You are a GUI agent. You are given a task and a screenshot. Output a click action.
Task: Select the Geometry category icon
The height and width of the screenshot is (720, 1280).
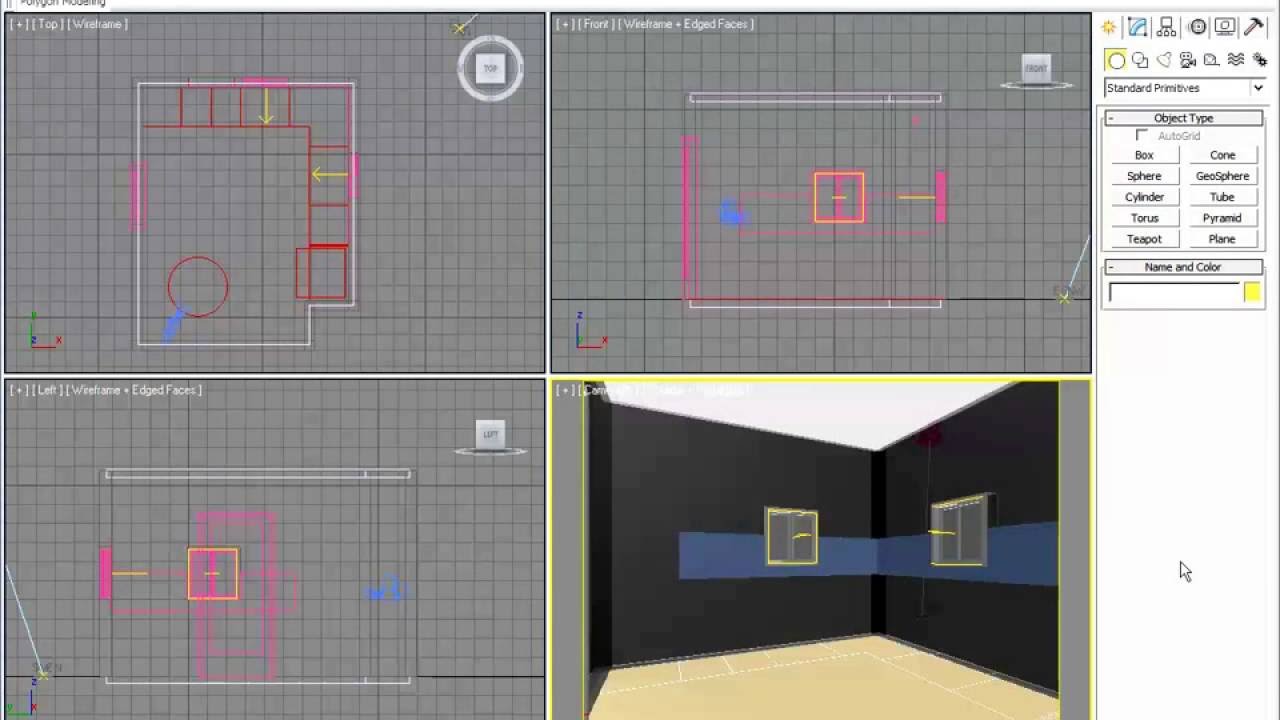[x=1116, y=61]
